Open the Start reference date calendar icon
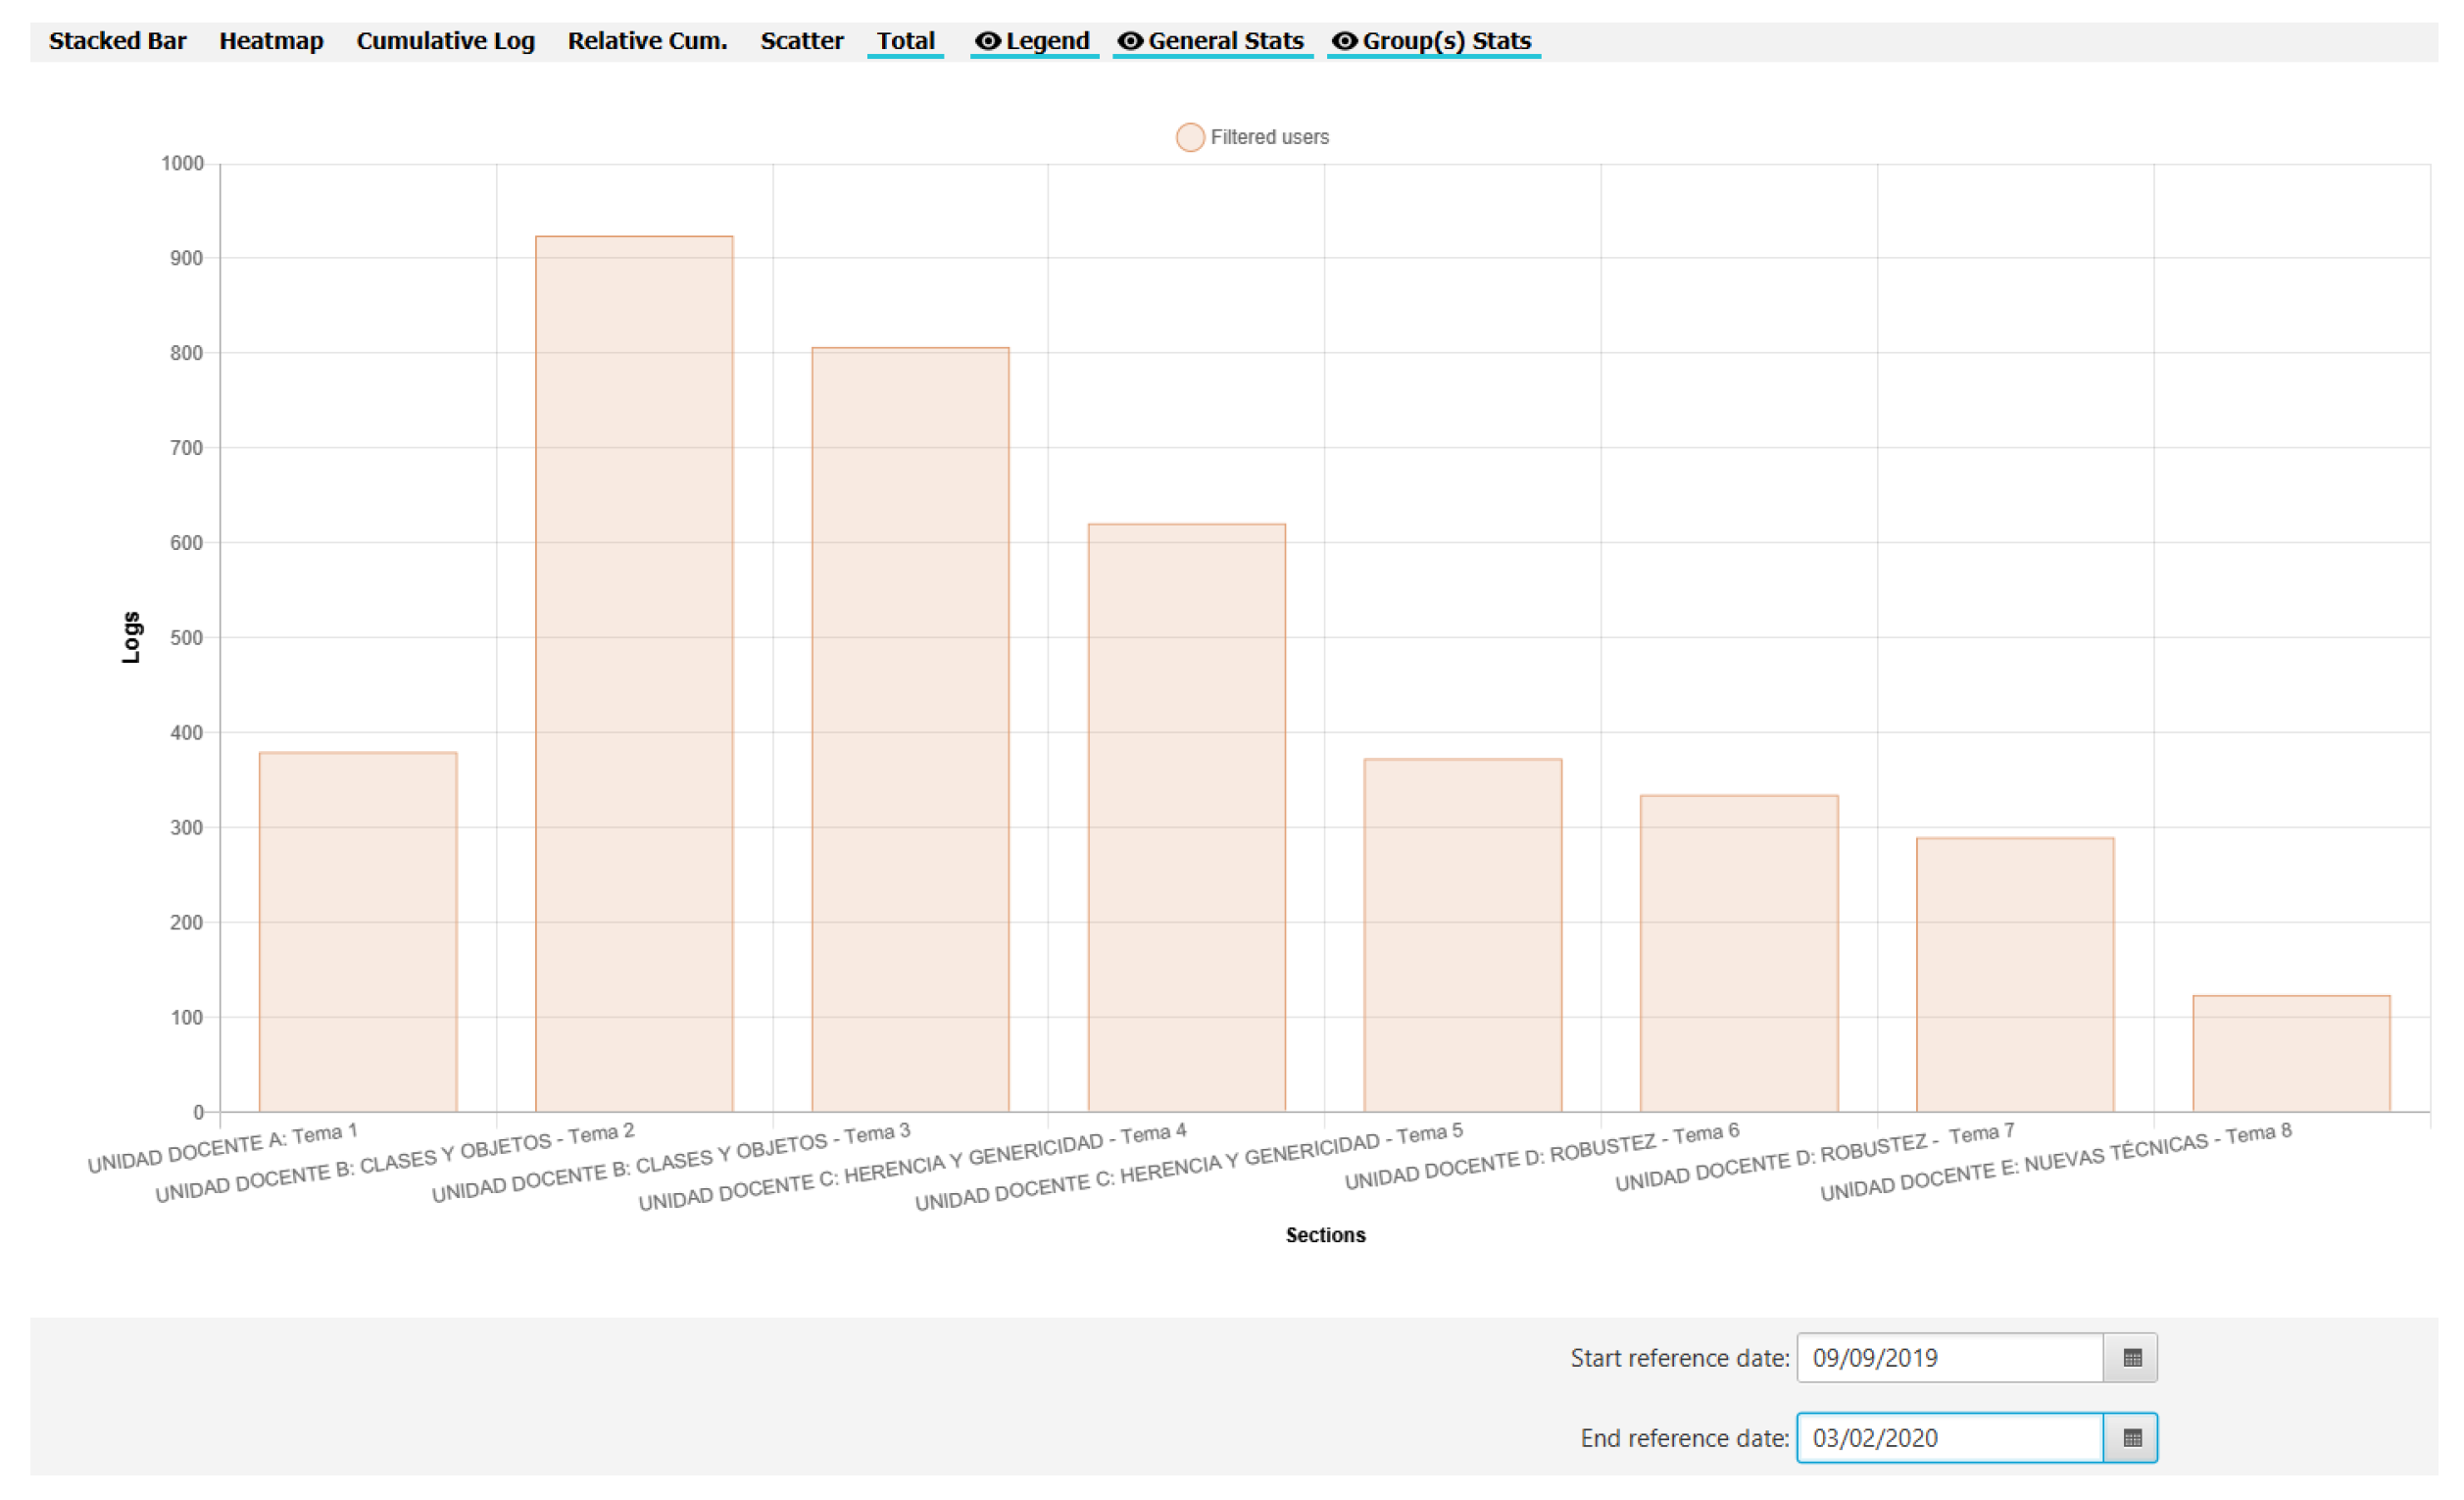 pos(2131,1358)
